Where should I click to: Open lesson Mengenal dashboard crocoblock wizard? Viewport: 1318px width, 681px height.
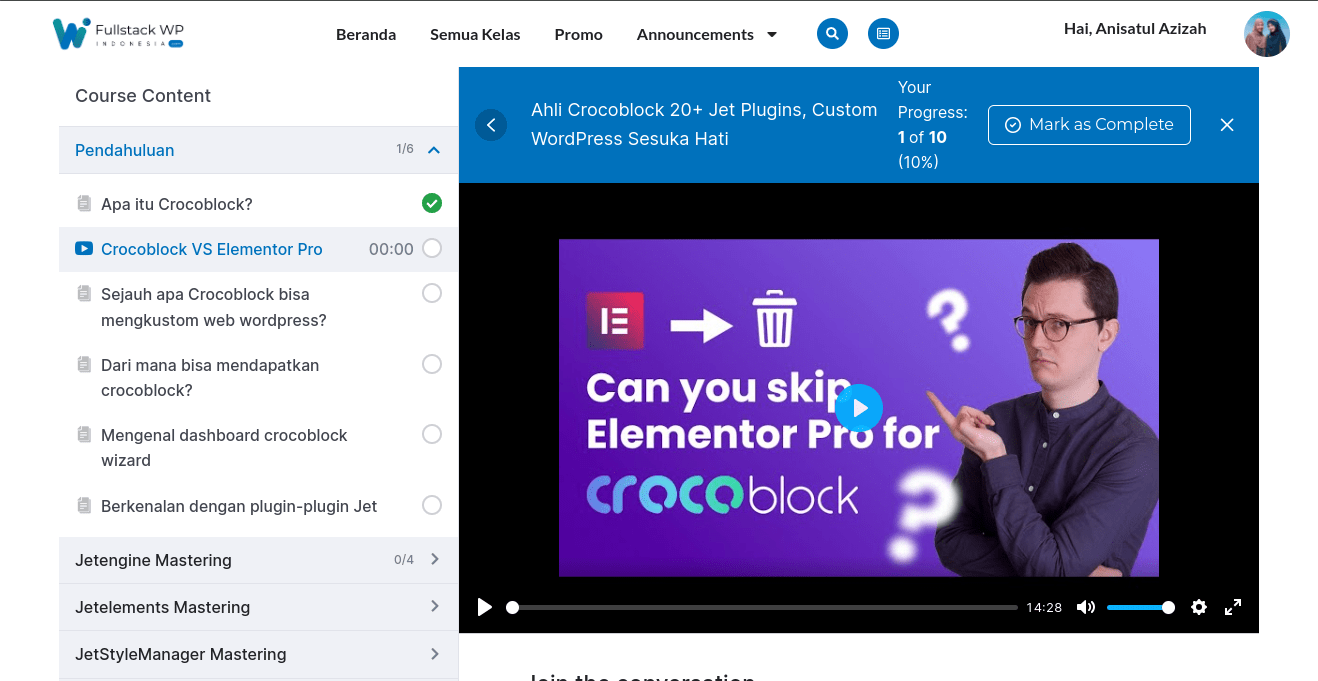224,448
